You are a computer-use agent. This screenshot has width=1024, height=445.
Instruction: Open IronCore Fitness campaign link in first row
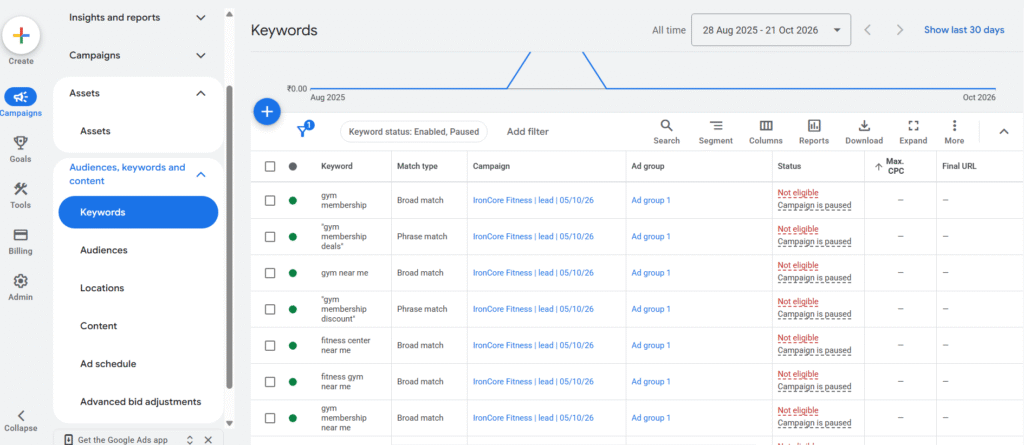pos(533,201)
